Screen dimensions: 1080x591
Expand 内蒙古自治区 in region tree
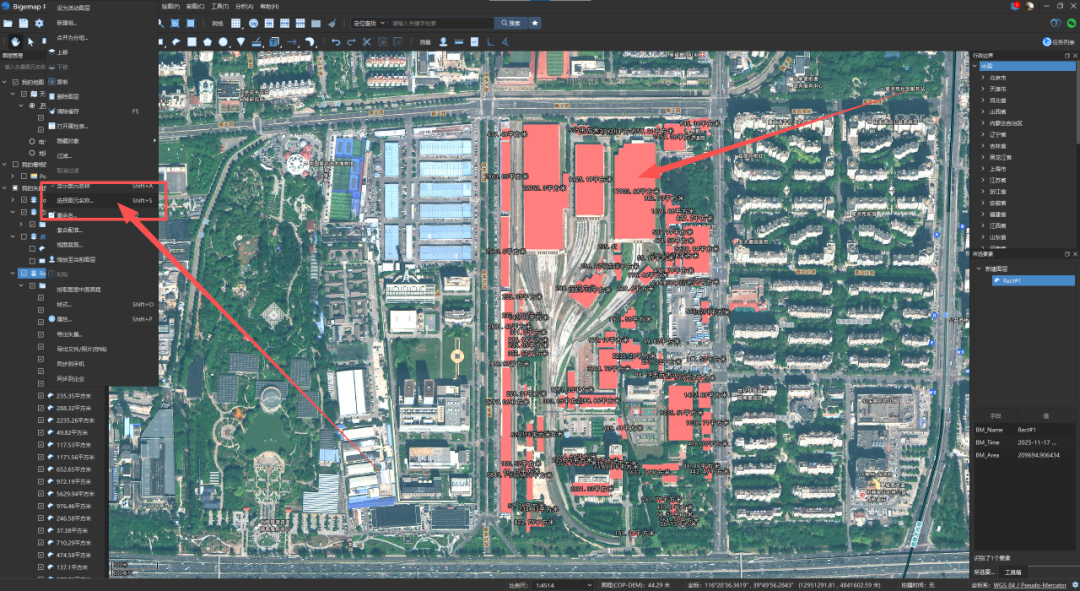tap(983, 123)
